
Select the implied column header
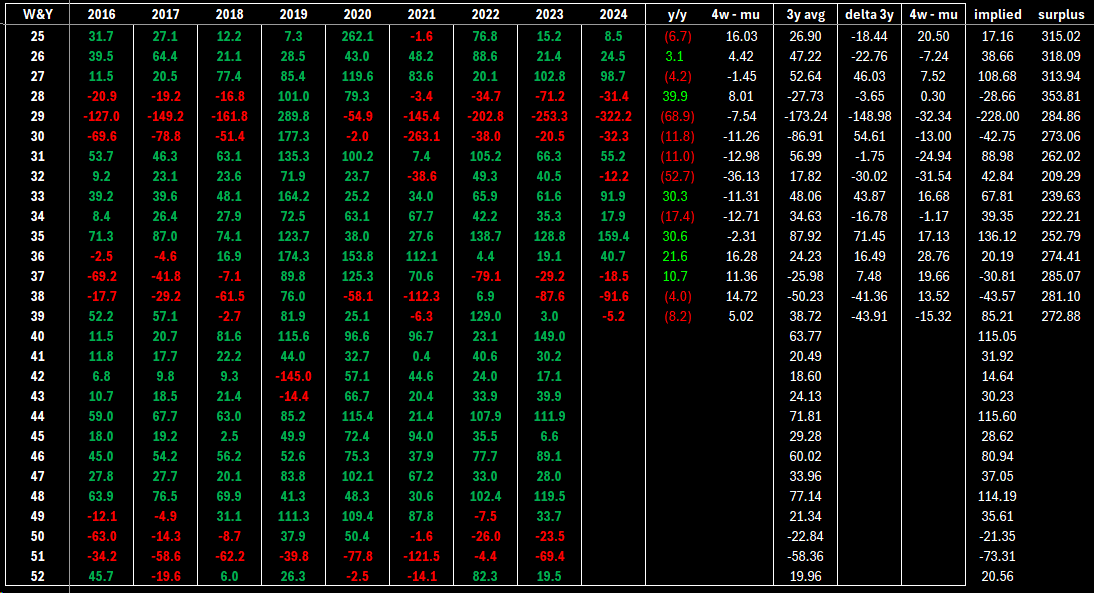998,15
